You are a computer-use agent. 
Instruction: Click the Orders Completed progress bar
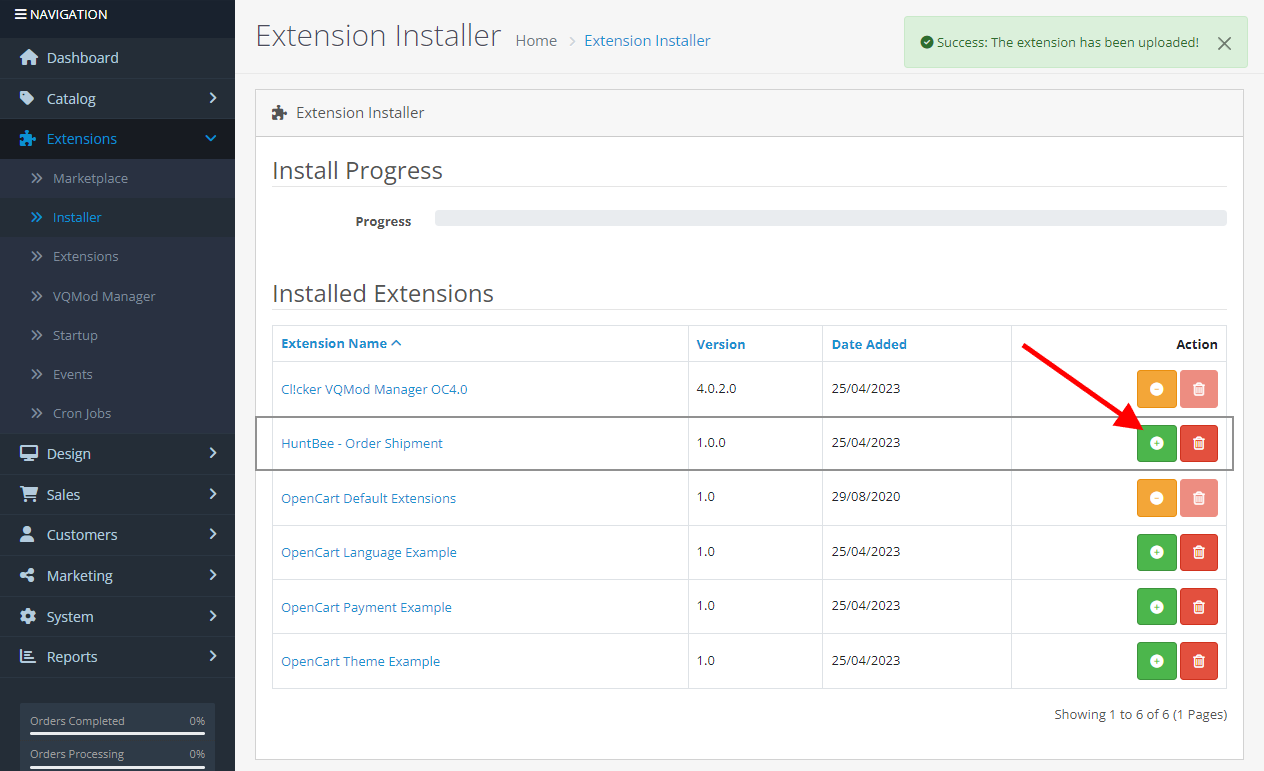click(117, 734)
